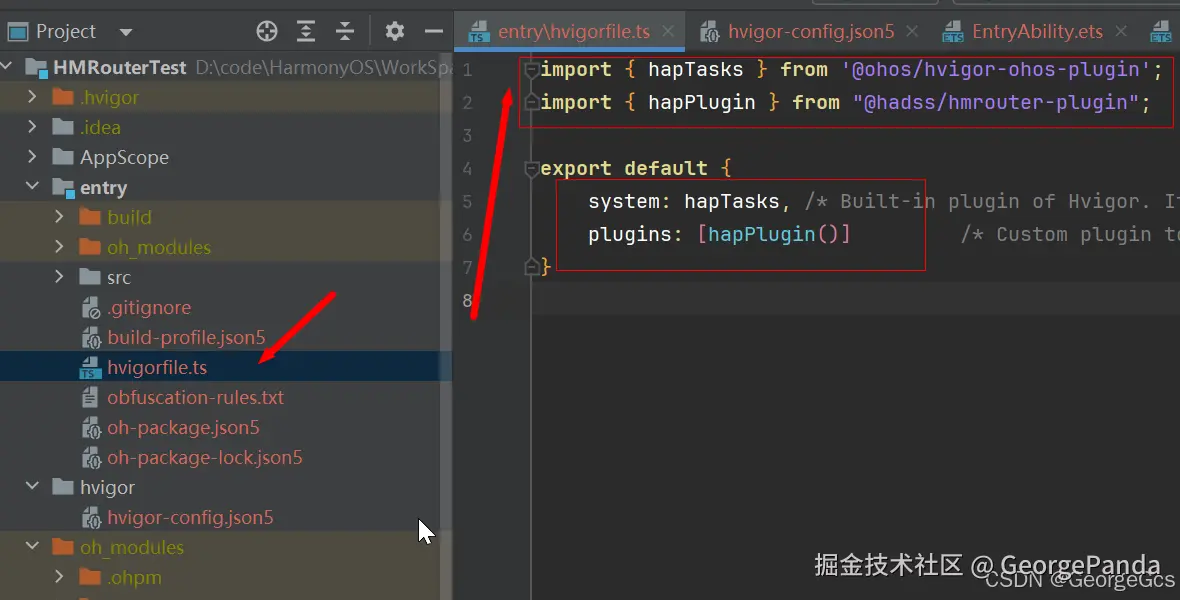This screenshot has width=1180, height=600.
Task: Click the build-profile.json5 file icon
Action: (x=90, y=338)
